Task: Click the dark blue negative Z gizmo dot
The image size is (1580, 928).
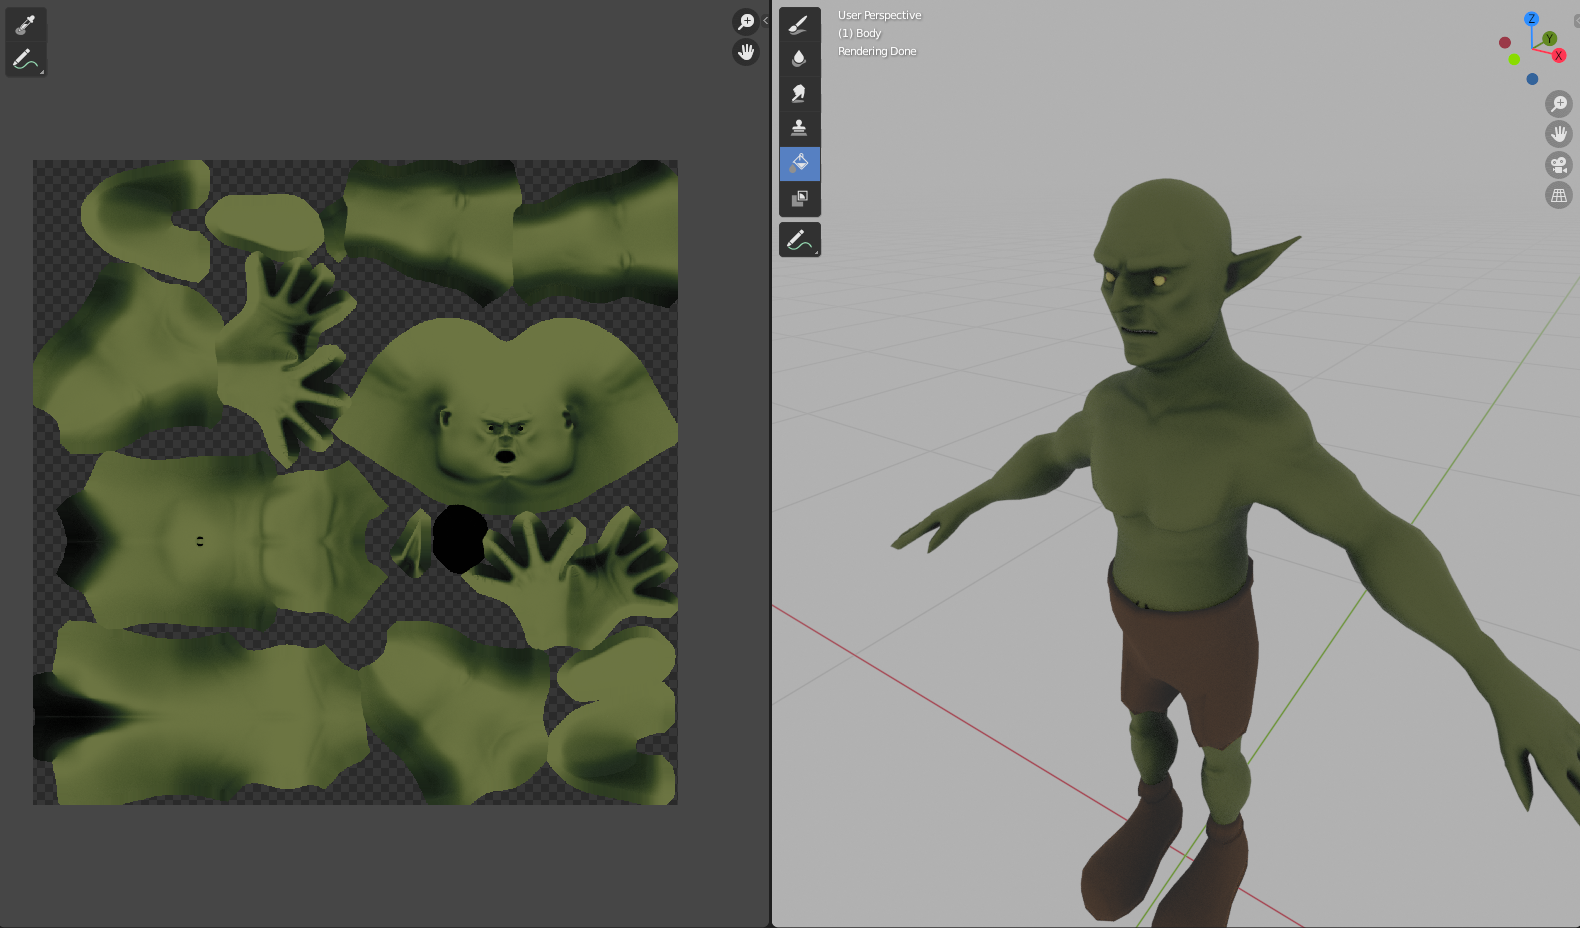Action: click(x=1532, y=79)
